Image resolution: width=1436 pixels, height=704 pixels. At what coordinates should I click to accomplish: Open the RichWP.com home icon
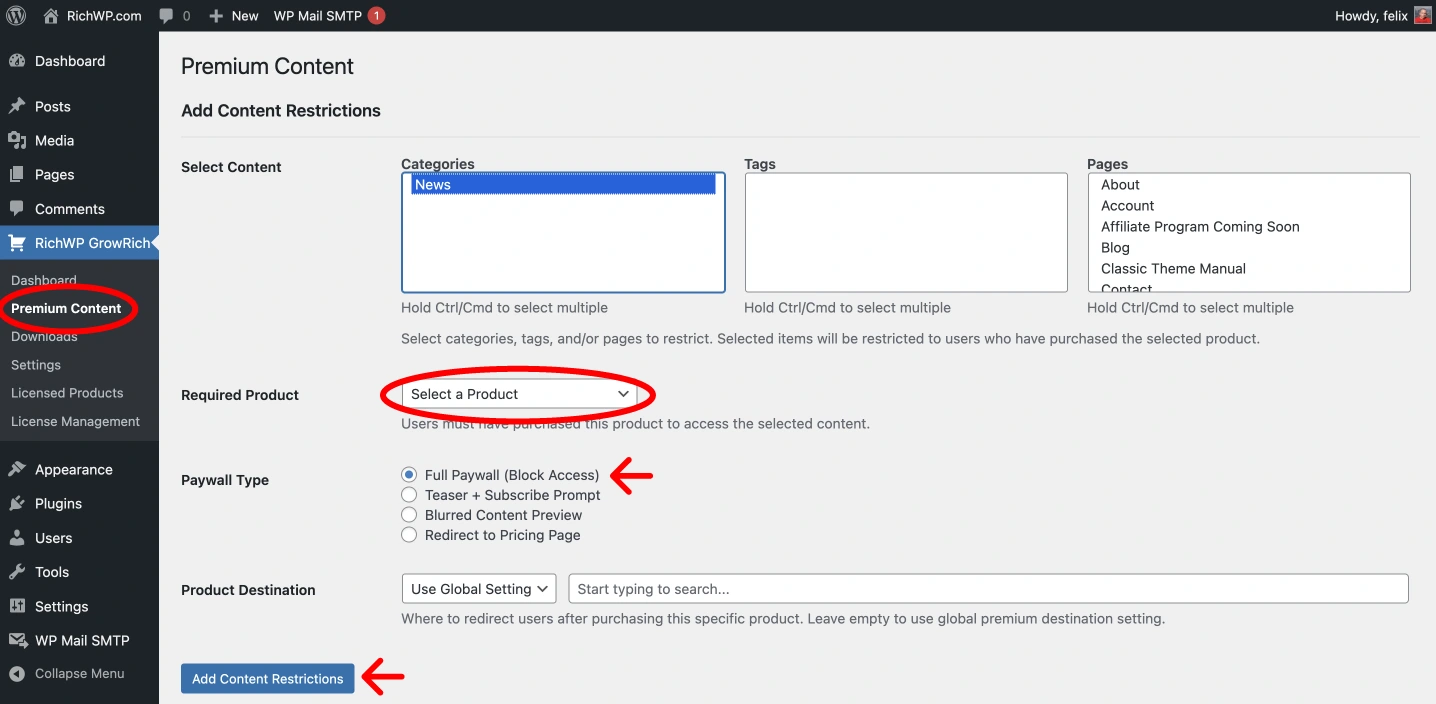pyautogui.click(x=51, y=16)
